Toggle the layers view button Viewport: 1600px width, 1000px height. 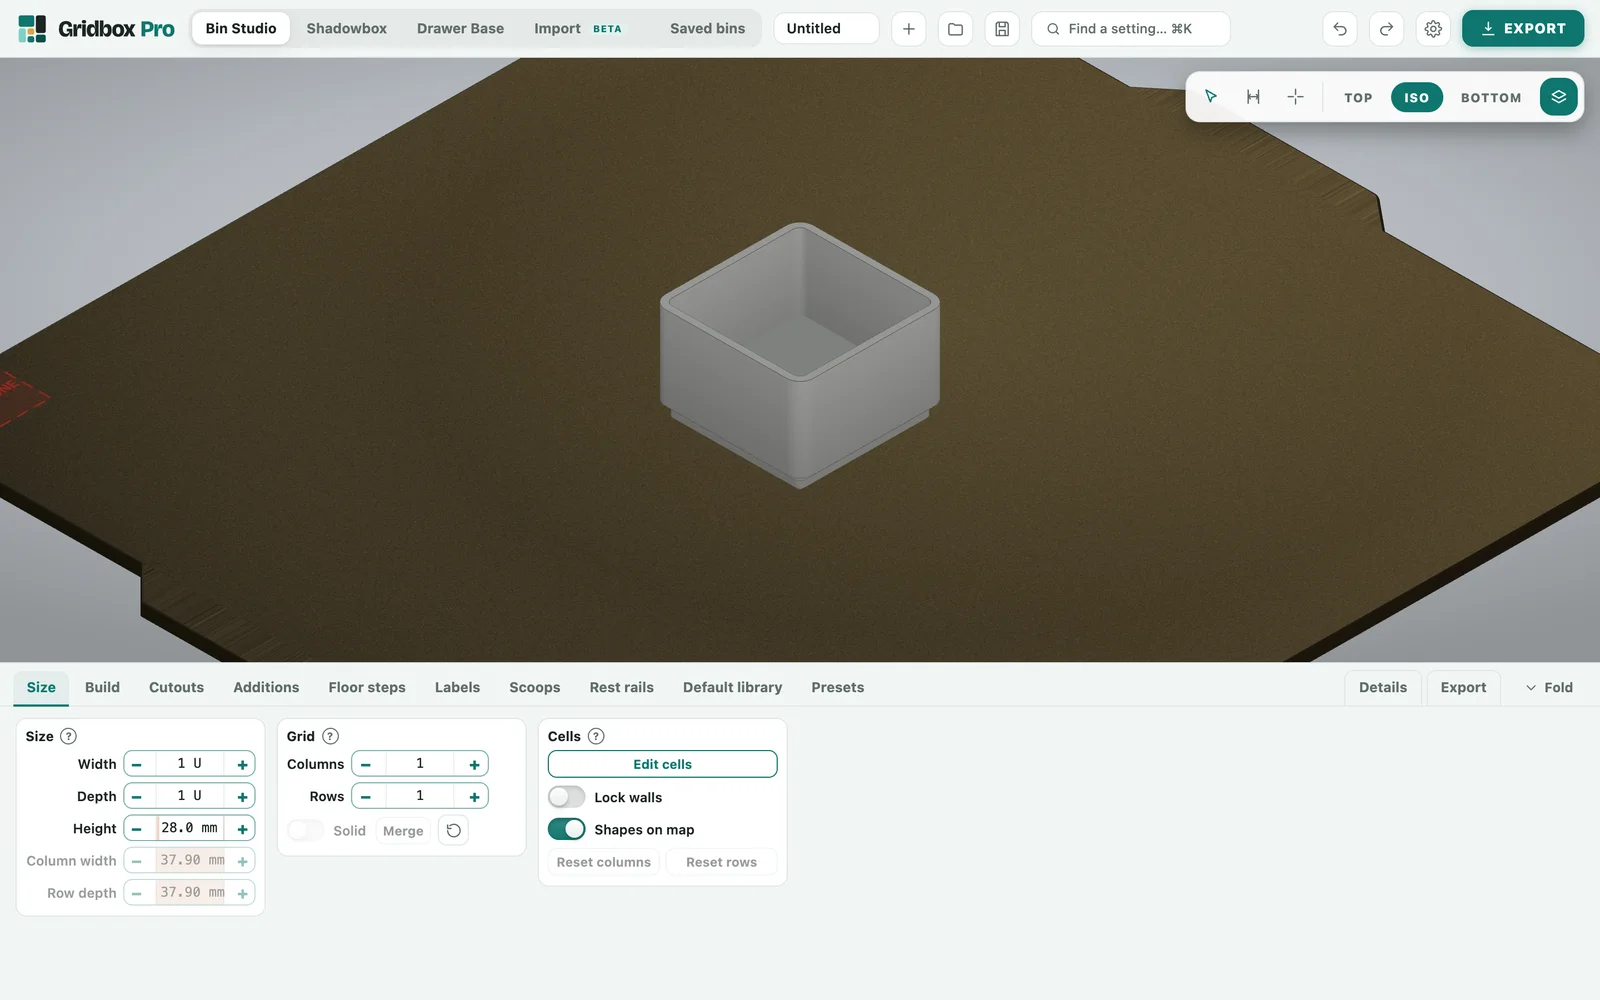click(1558, 97)
